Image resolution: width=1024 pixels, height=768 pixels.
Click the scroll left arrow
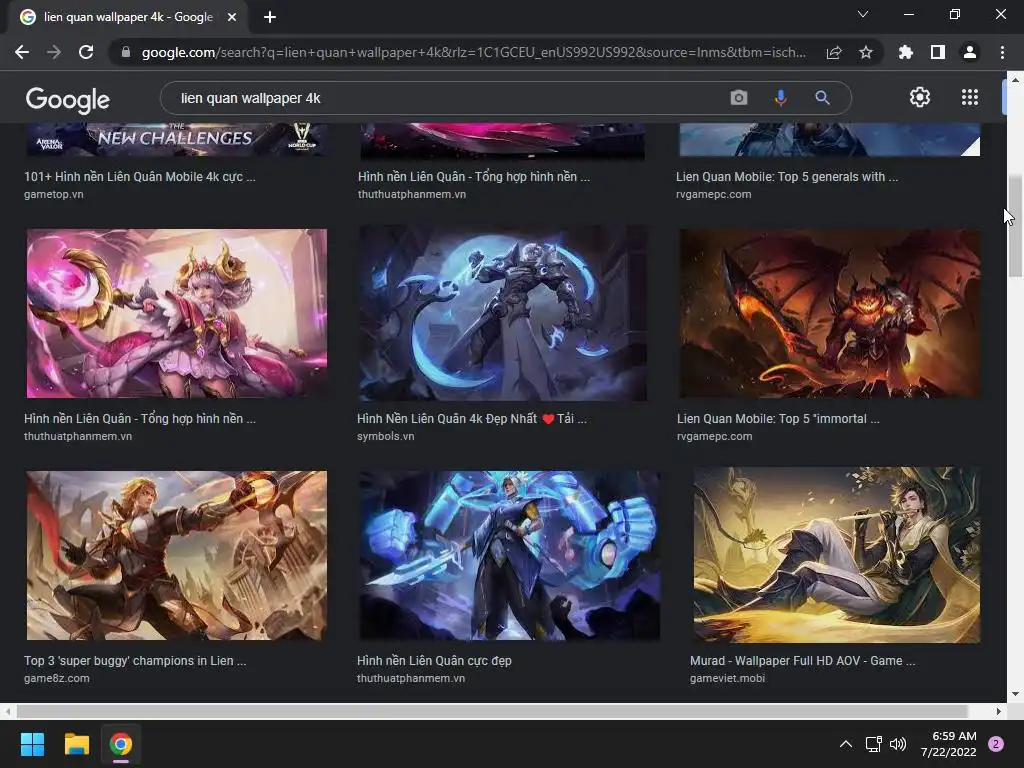(7, 711)
